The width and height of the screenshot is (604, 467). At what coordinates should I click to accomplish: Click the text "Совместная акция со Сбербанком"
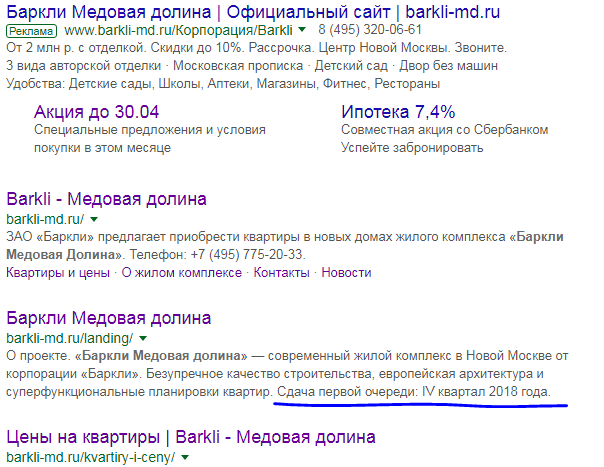(445, 130)
